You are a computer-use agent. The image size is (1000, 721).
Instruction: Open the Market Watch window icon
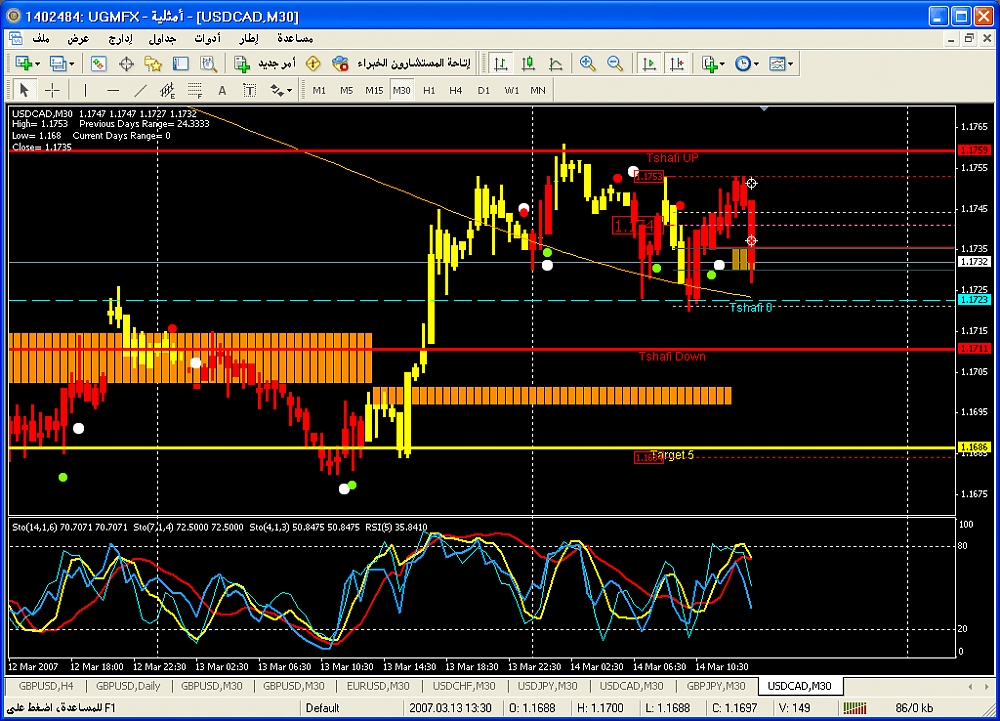99,64
